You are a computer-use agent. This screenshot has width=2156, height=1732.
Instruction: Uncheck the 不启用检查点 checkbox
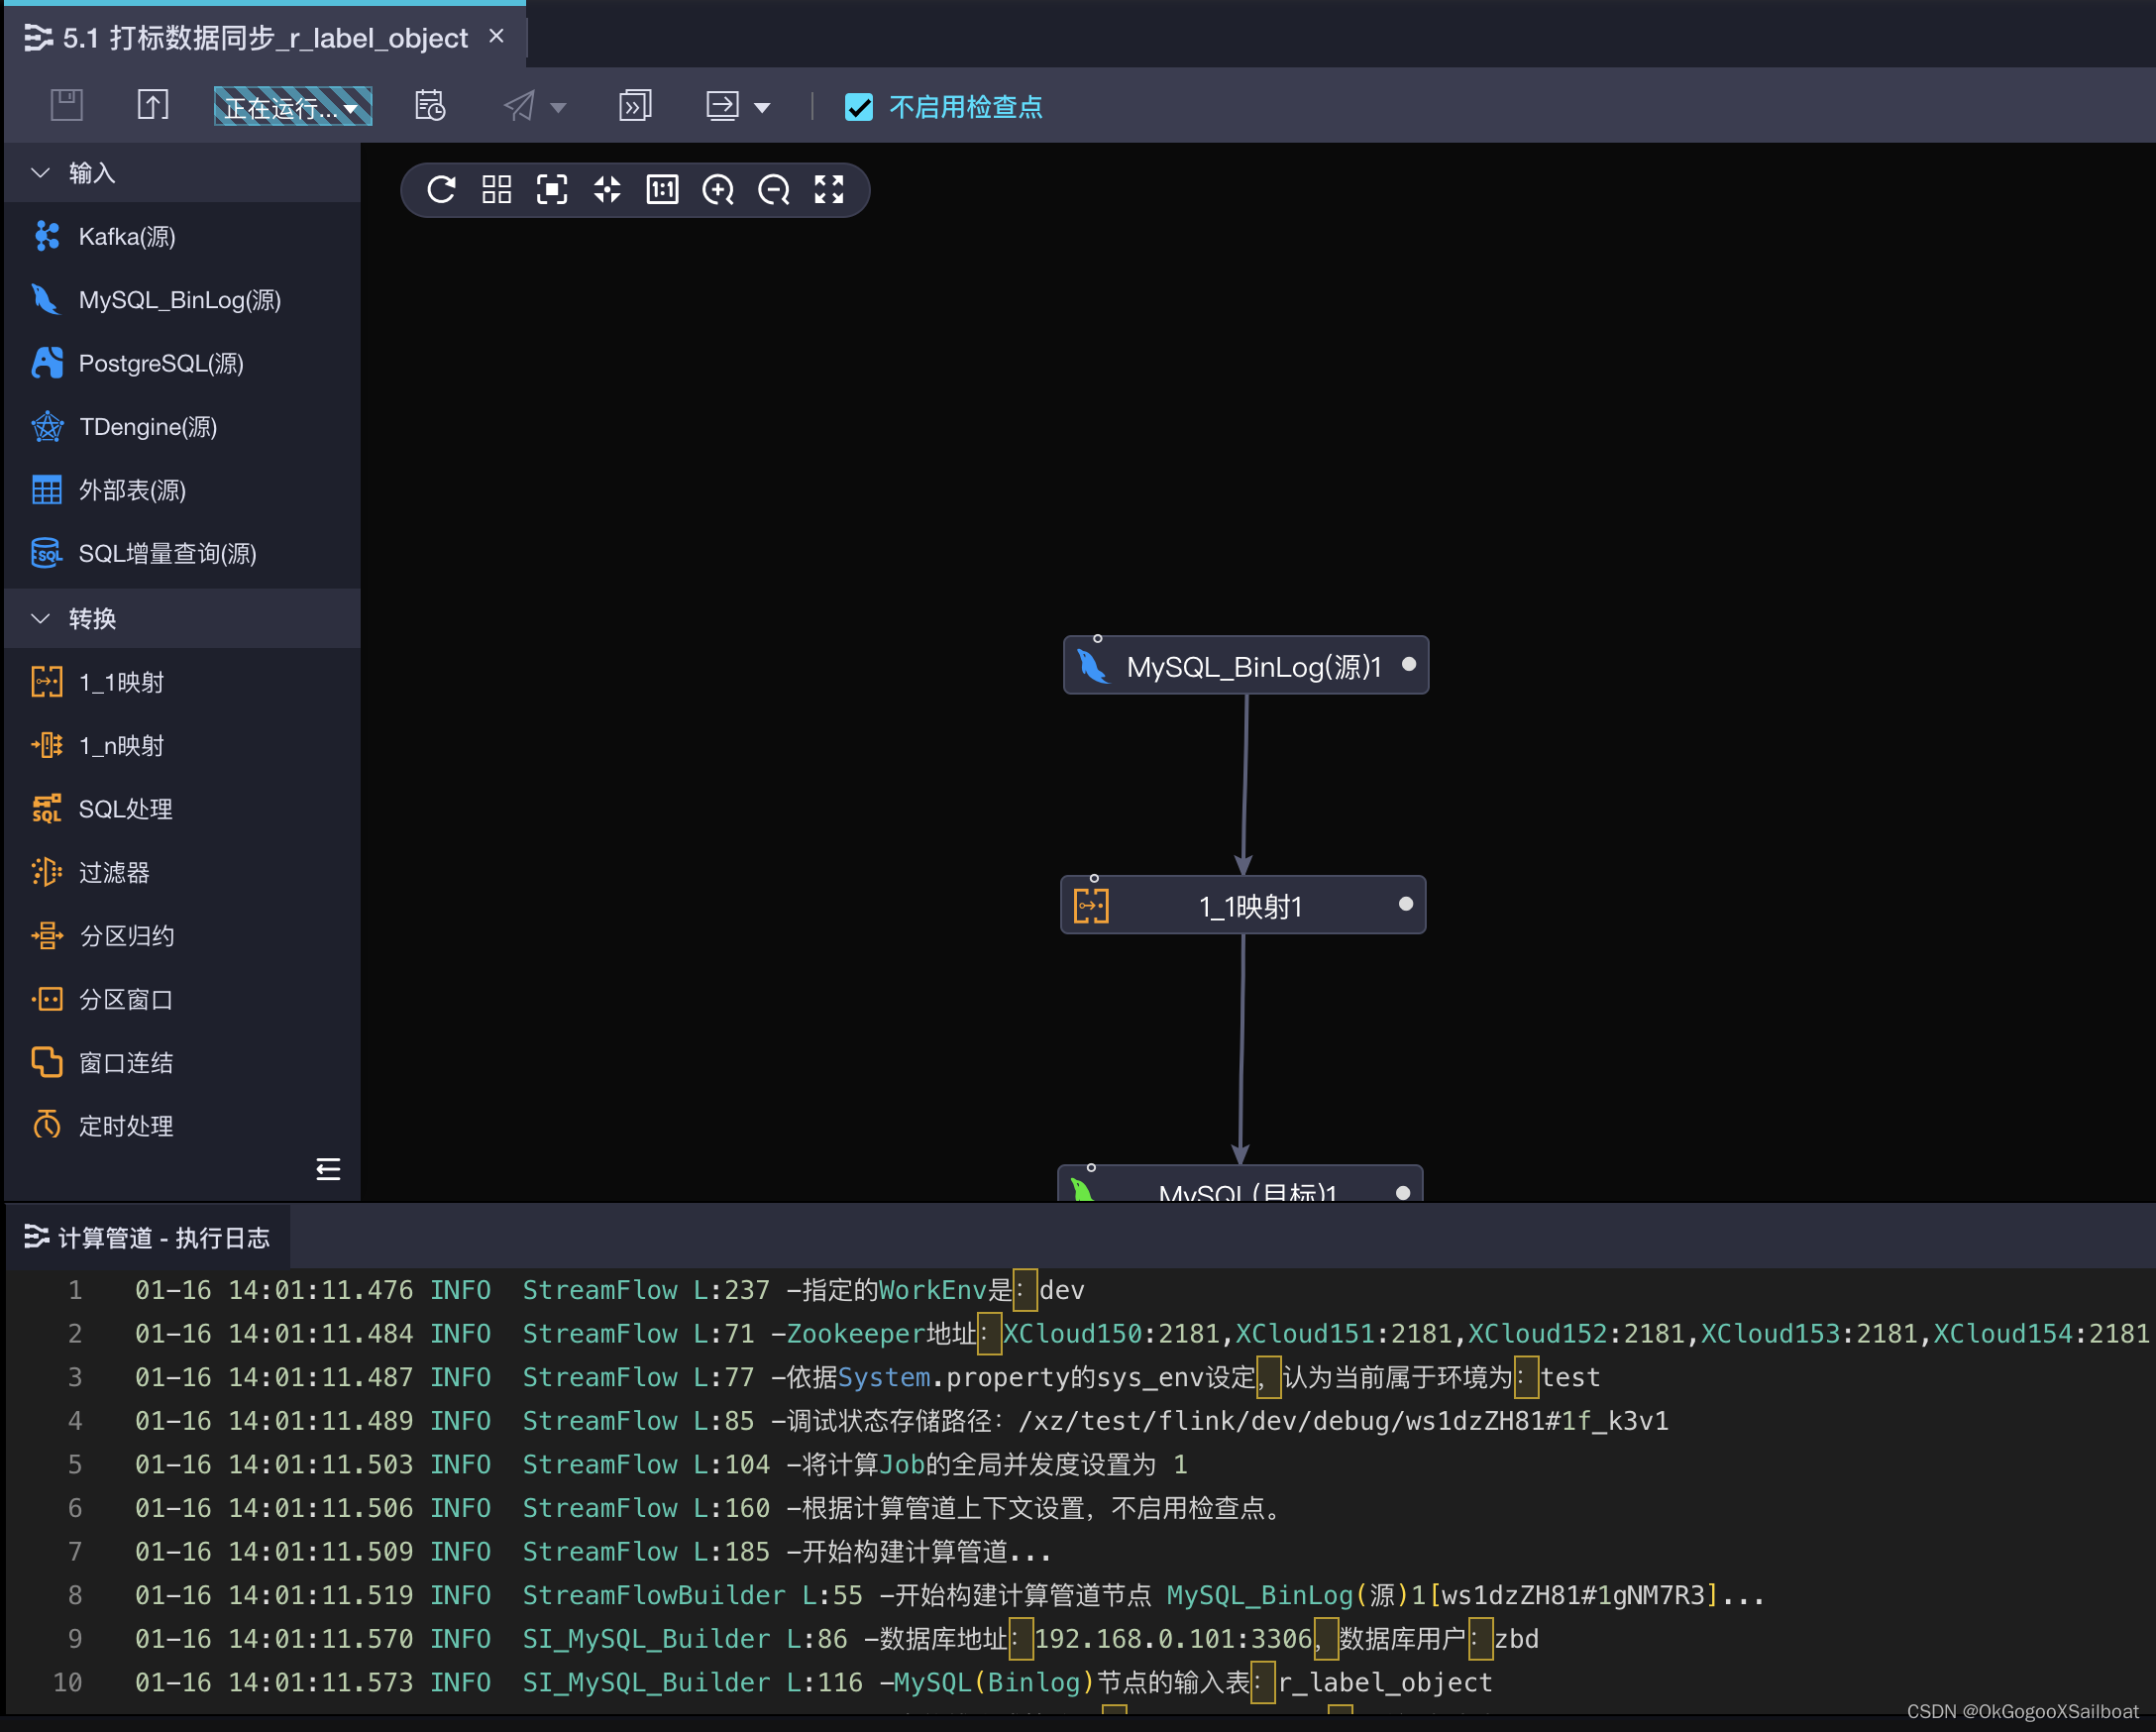coord(859,106)
